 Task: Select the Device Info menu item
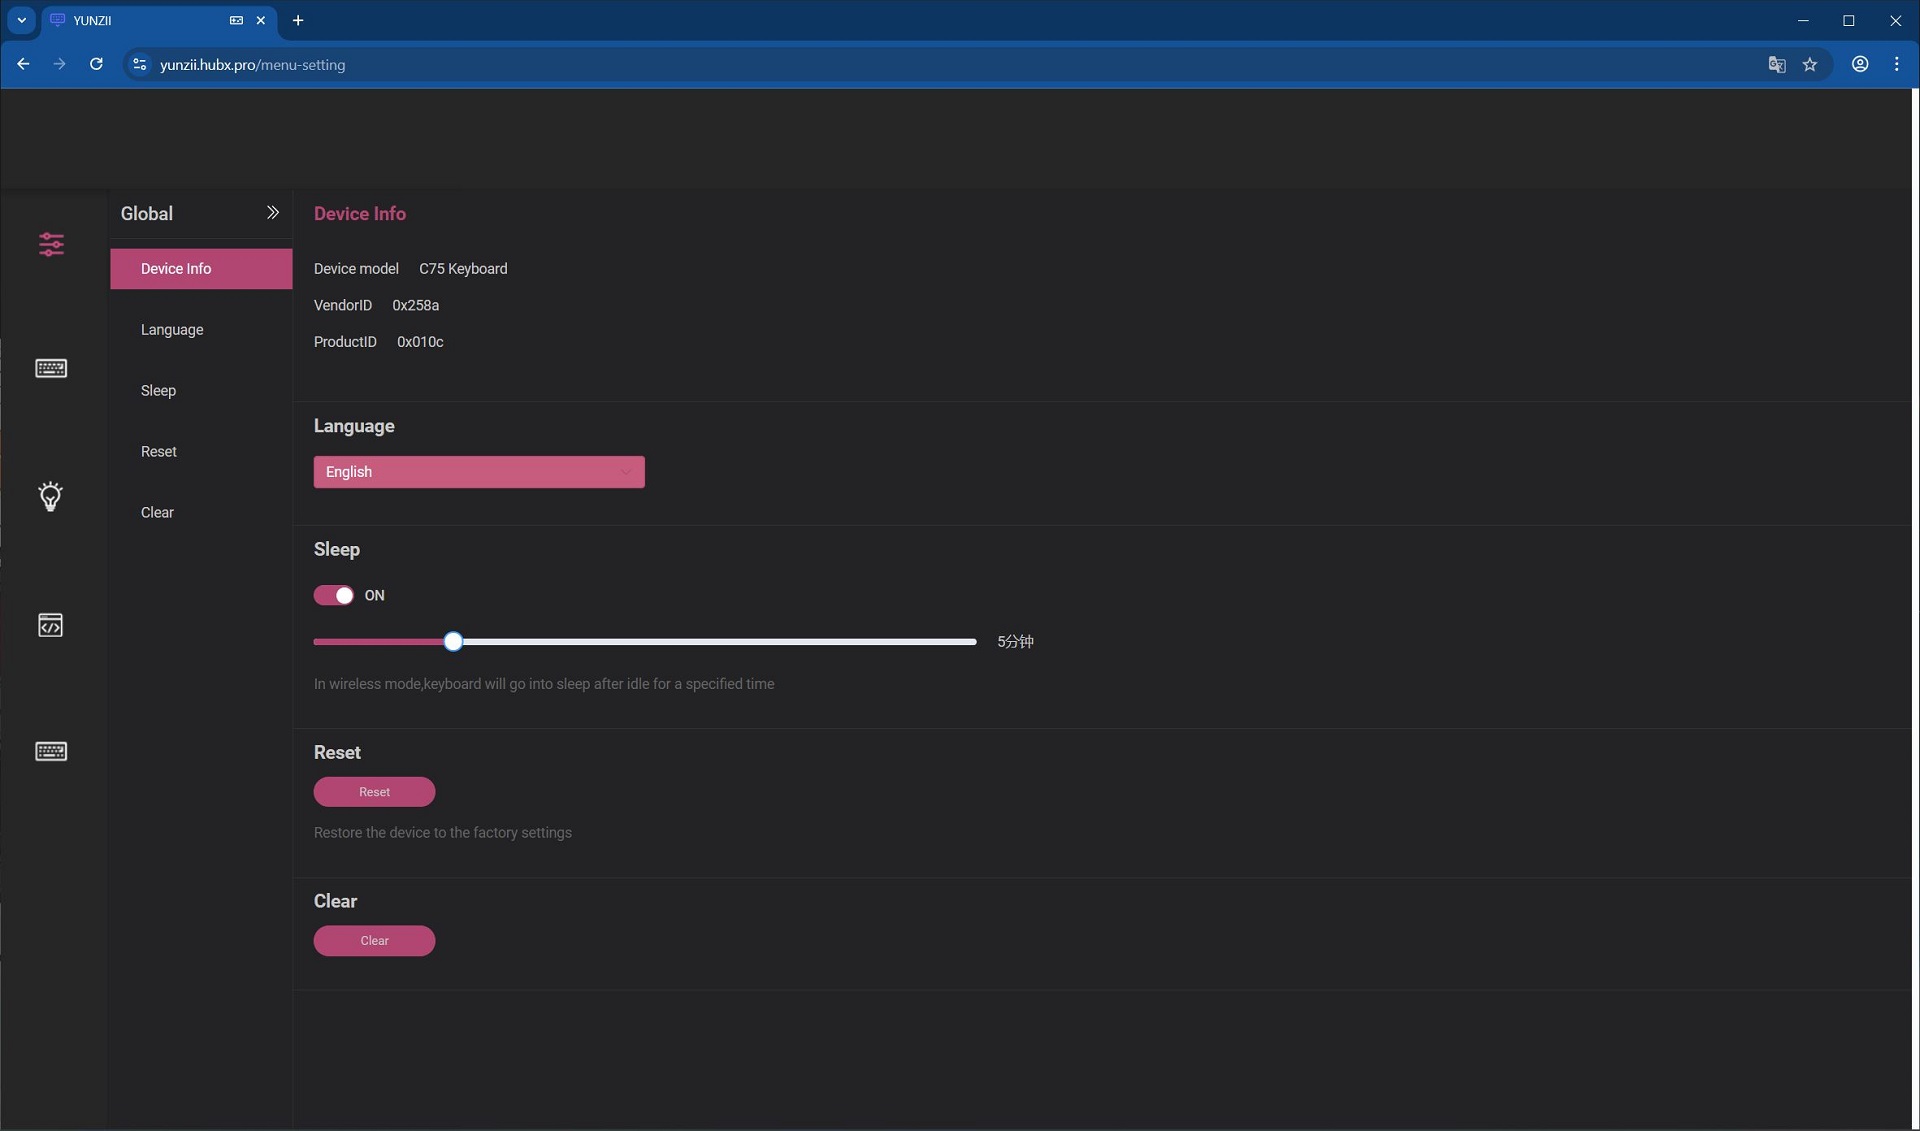(201, 269)
